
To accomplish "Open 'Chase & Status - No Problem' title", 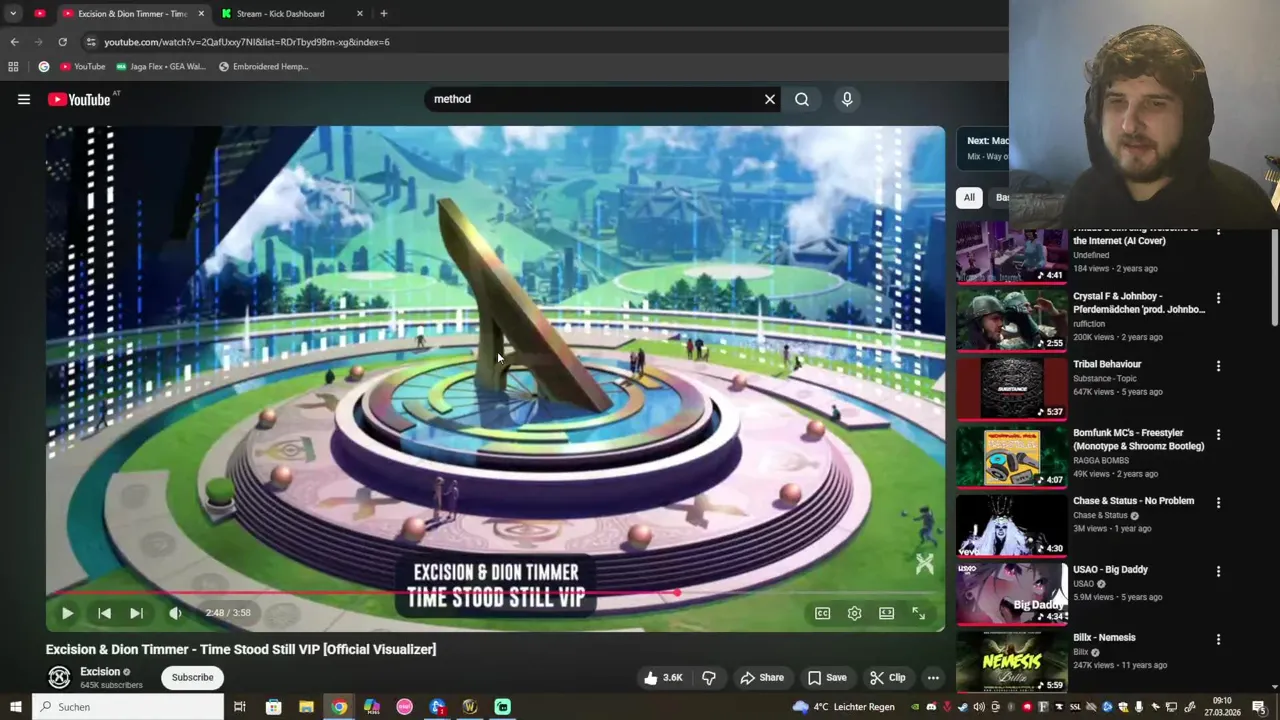I will [1133, 501].
